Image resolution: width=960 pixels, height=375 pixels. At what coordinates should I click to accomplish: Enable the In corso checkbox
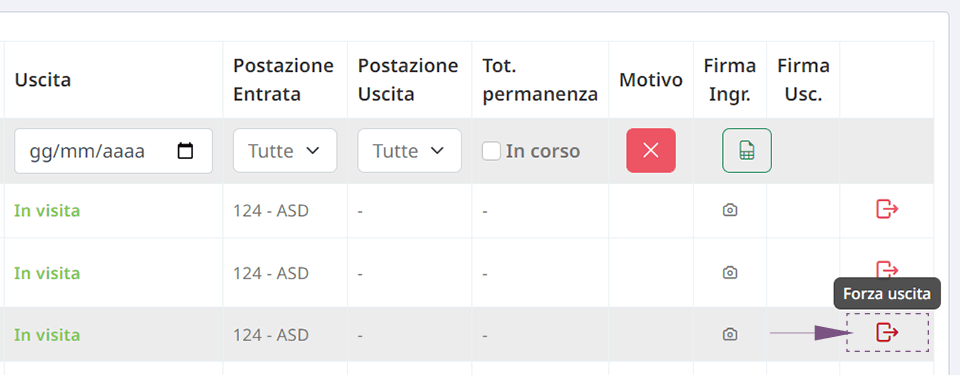(x=492, y=151)
